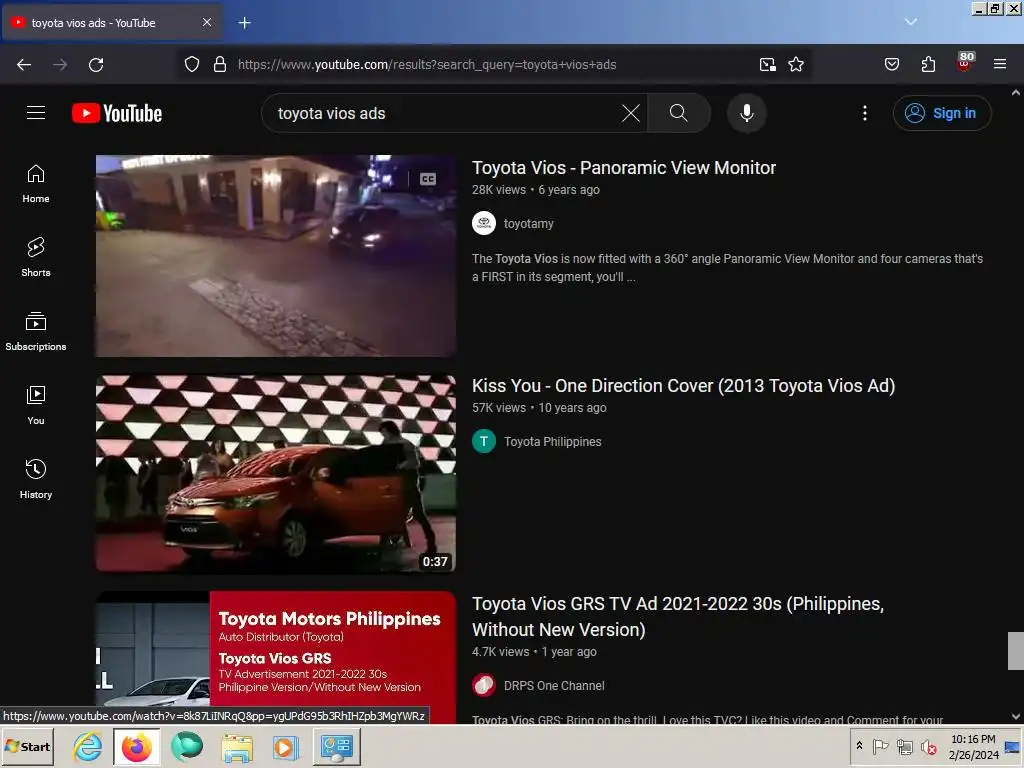Image resolution: width=1024 pixels, height=768 pixels.
Task: Bookmark this page with star
Action: pyautogui.click(x=795, y=65)
